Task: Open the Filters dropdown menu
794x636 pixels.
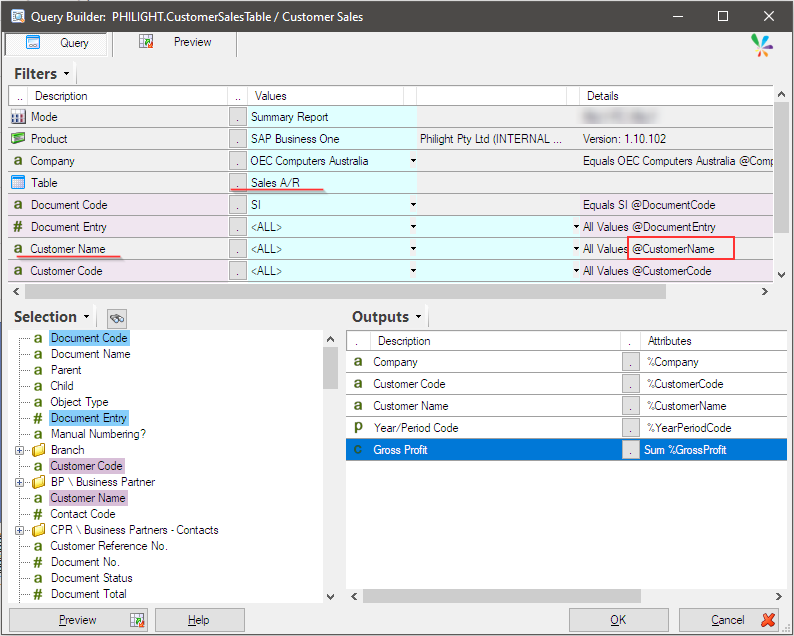Action: [66, 74]
